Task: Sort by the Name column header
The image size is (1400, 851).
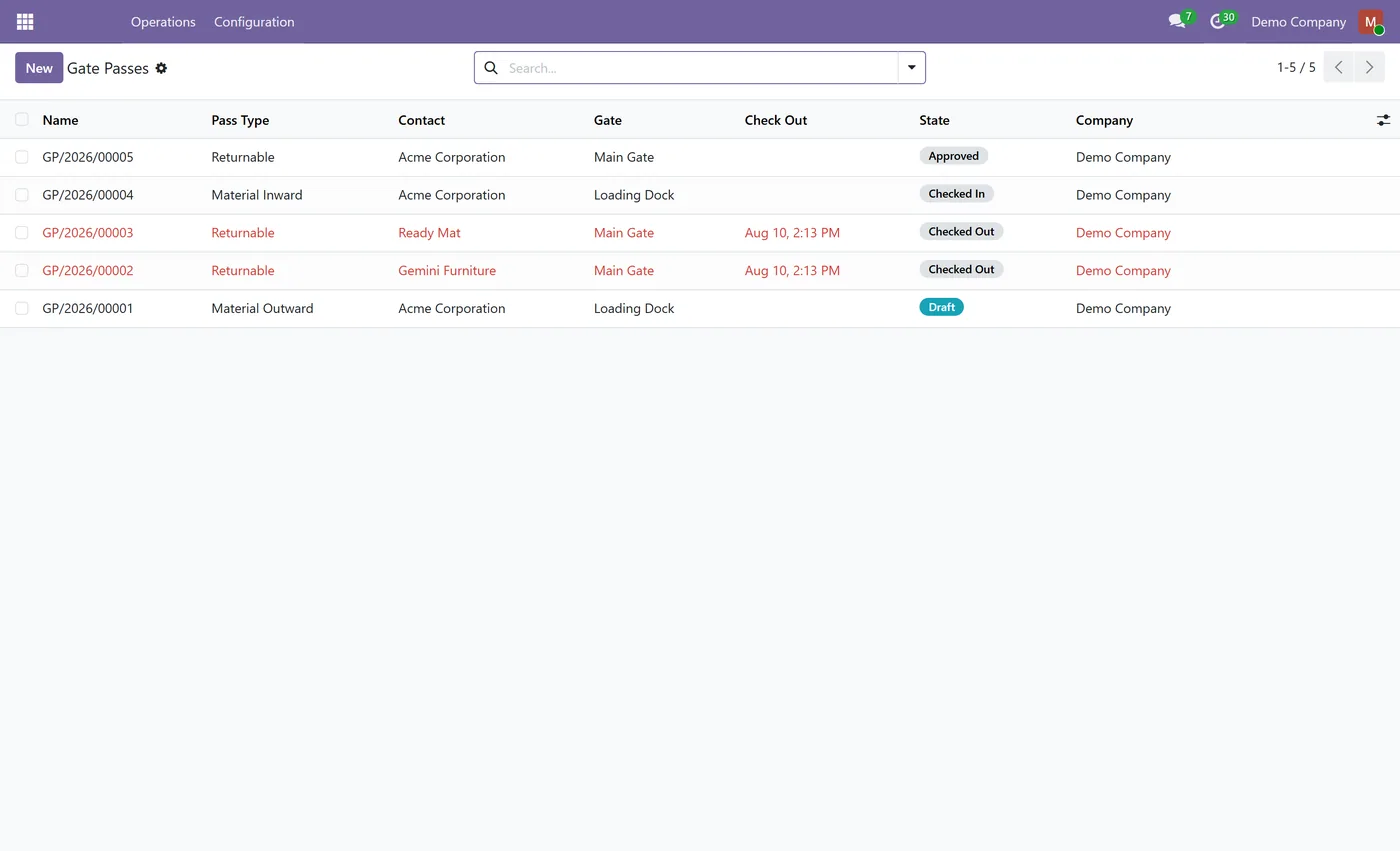Action: point(60,120)
